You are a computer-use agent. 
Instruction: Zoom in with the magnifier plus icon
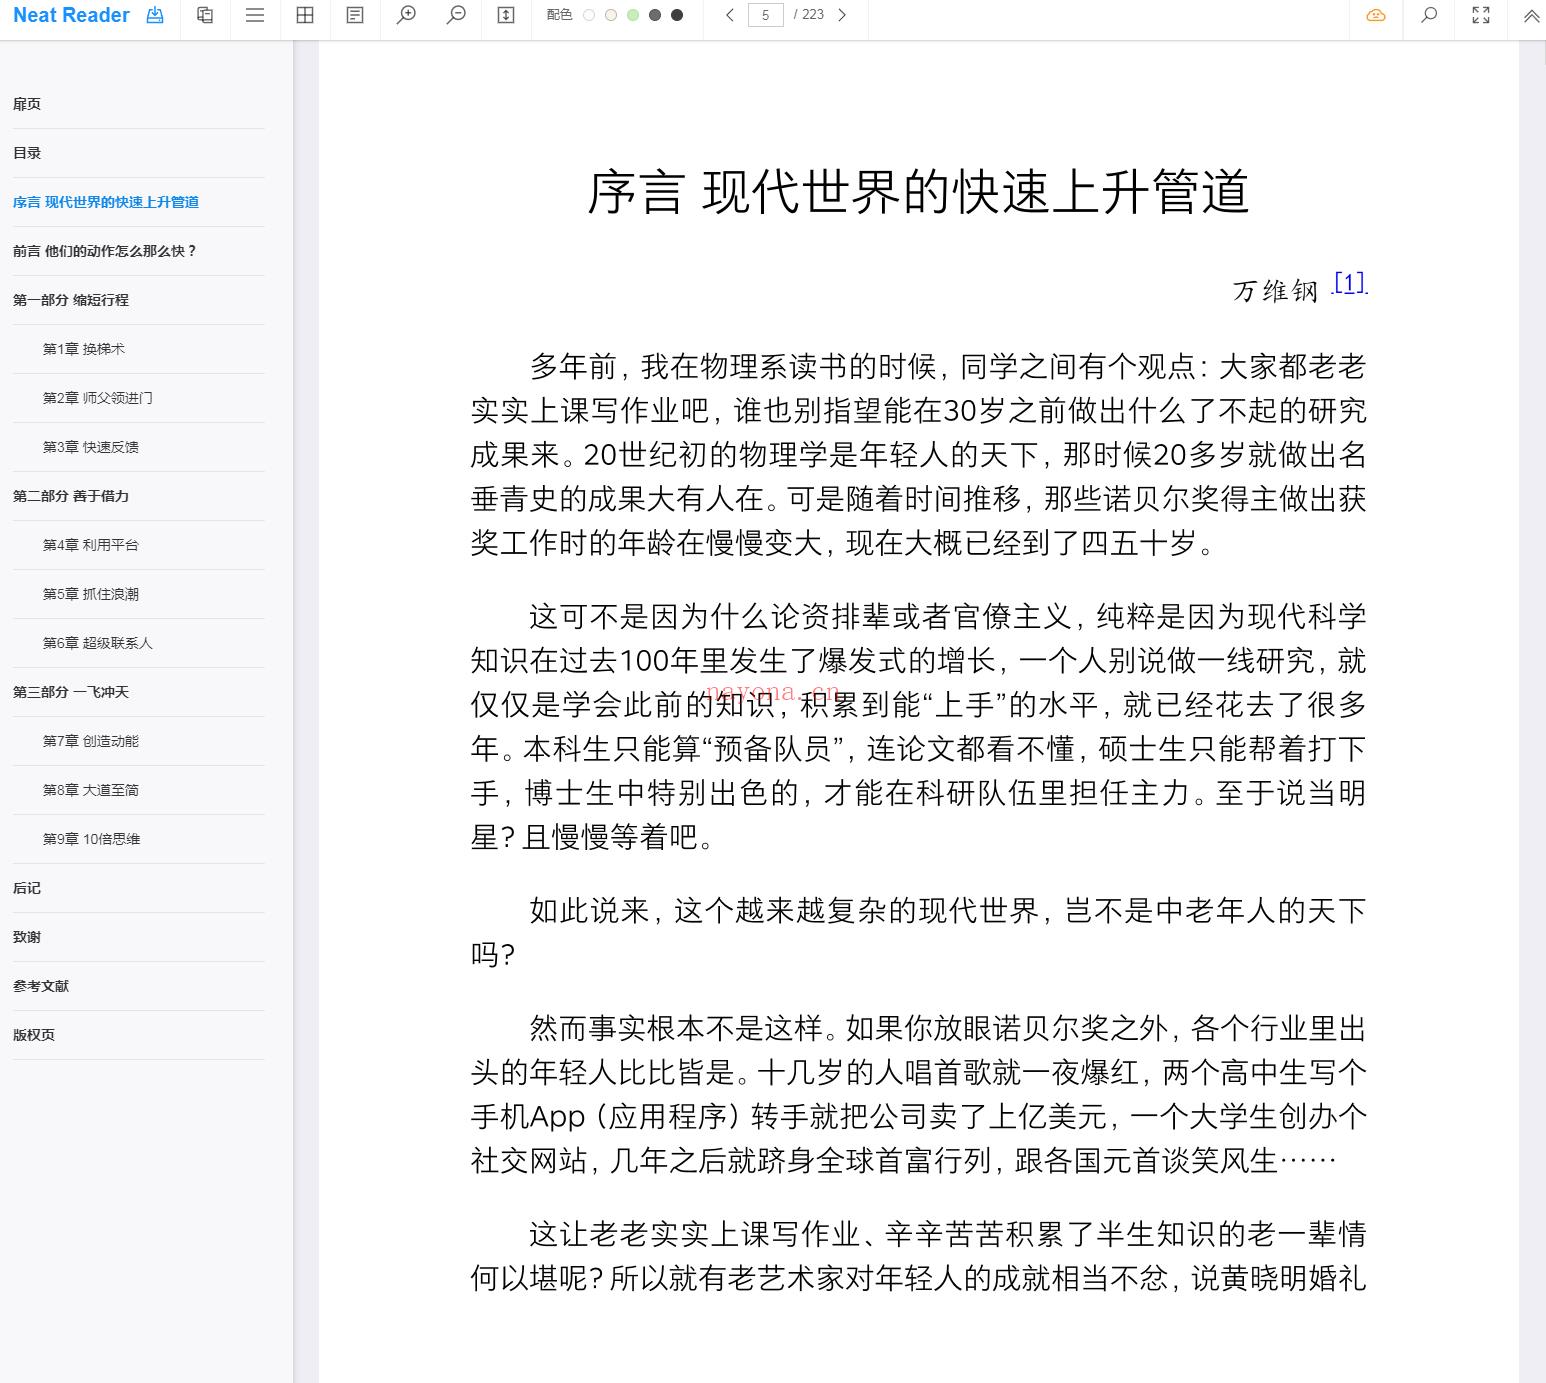pyautogui.click(x=406, y=15)
